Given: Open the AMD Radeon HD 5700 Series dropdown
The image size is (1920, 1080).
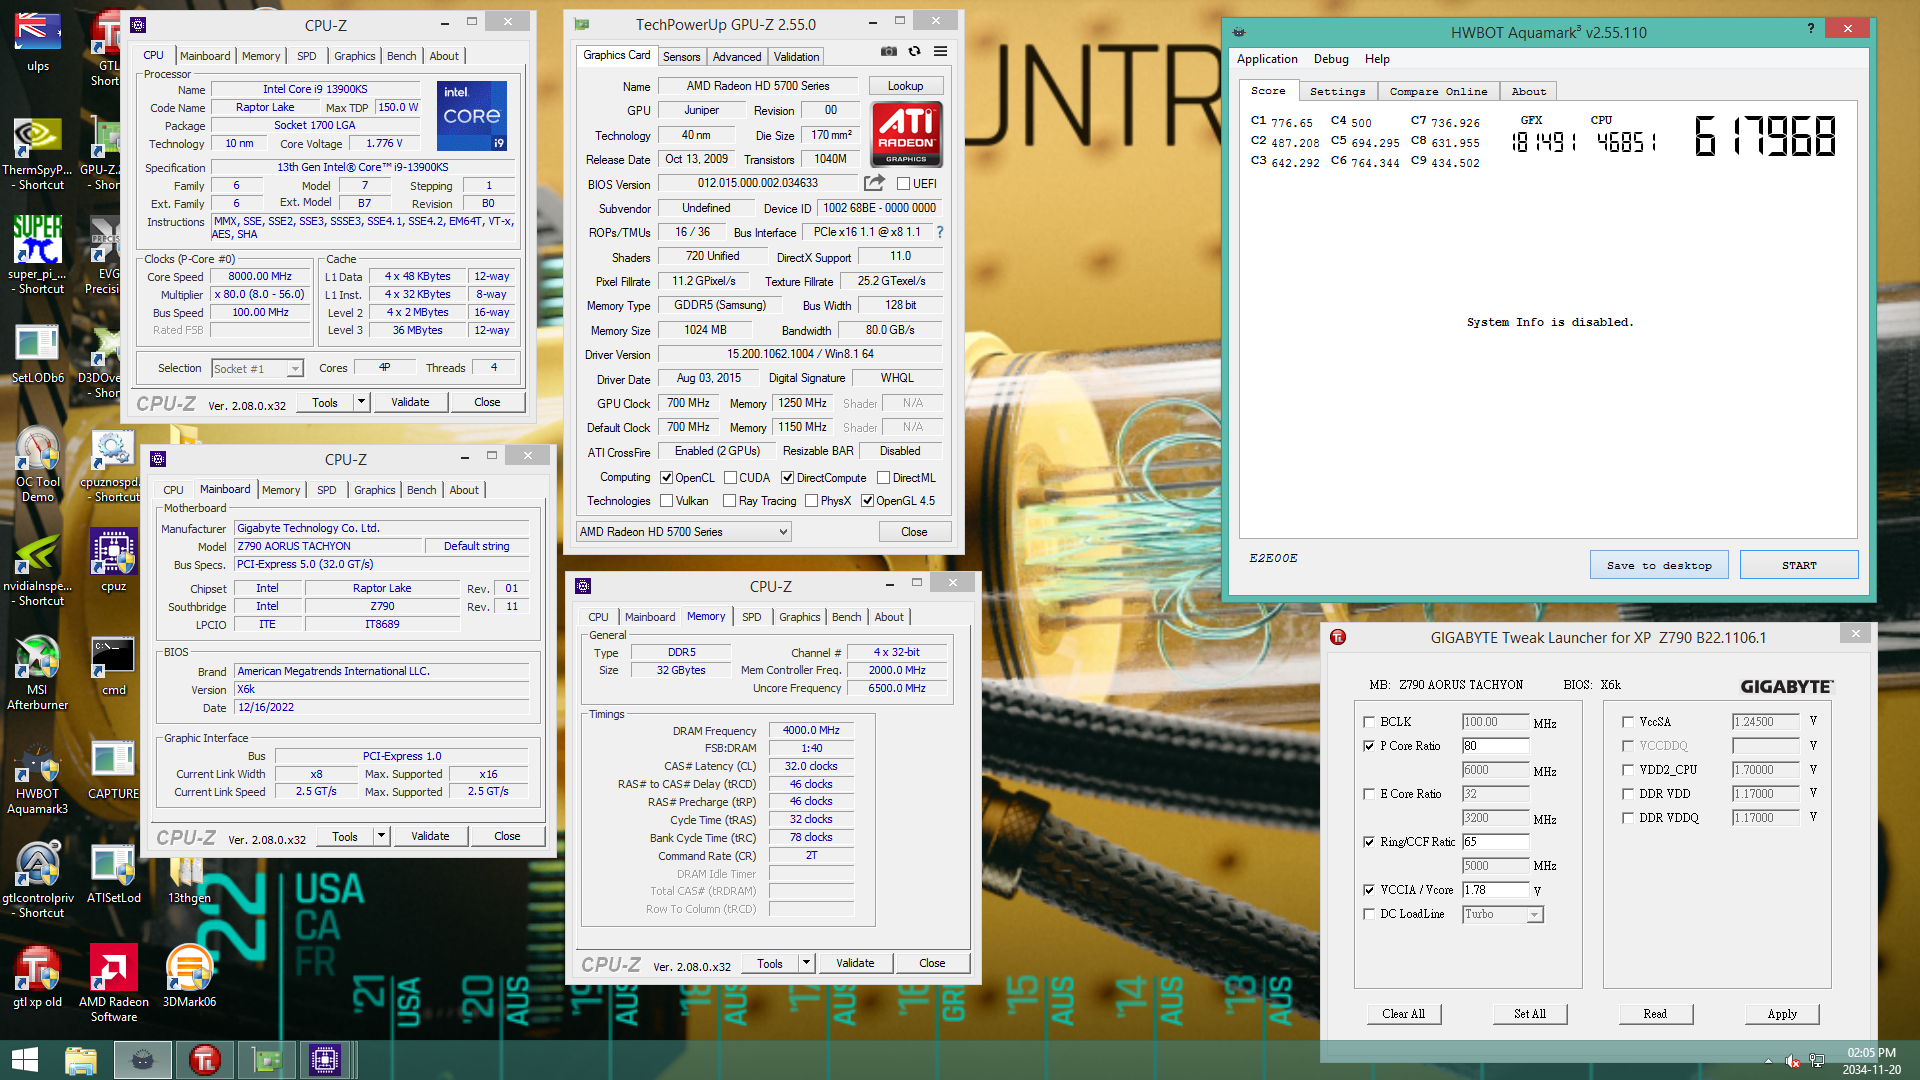Looking at the screenshot, I should click(x=684, y=532).
